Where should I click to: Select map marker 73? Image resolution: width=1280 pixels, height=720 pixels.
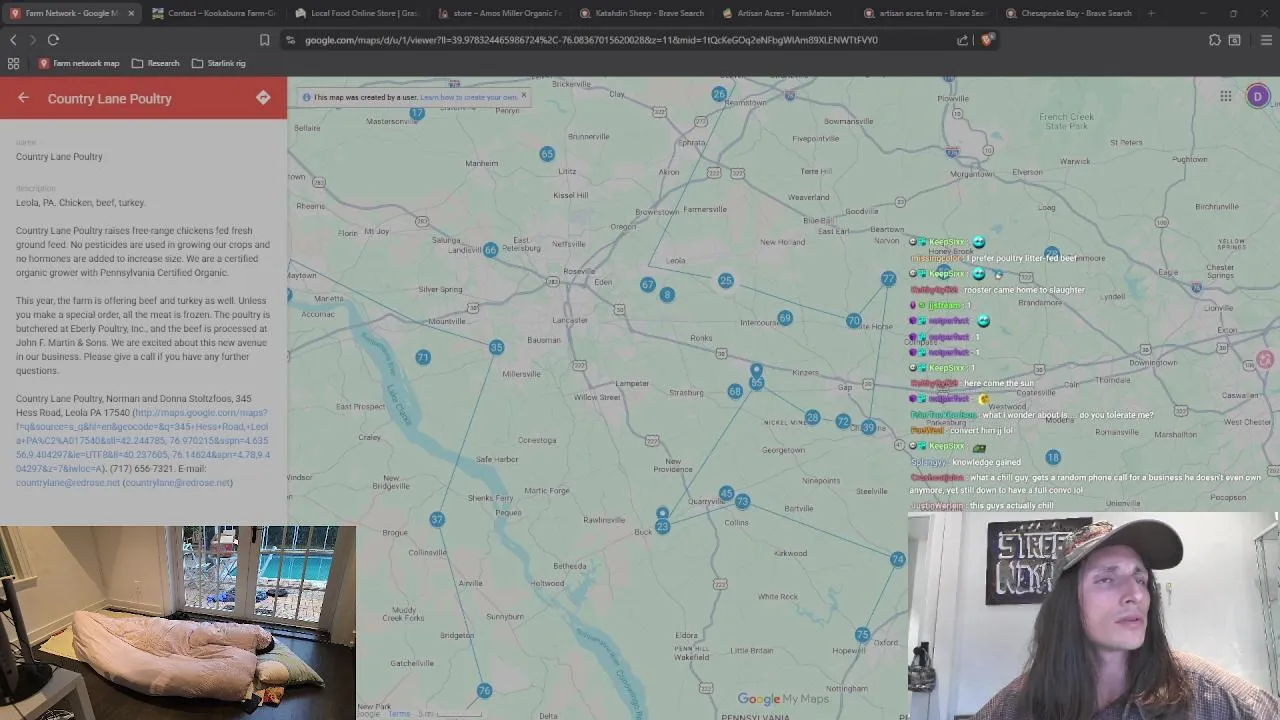(742, 501)
